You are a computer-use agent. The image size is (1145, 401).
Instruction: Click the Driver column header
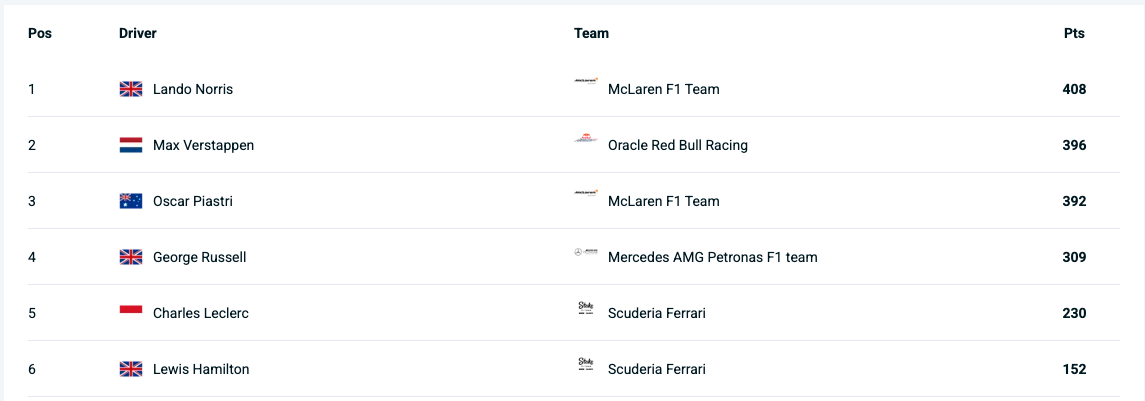(138, 33)
